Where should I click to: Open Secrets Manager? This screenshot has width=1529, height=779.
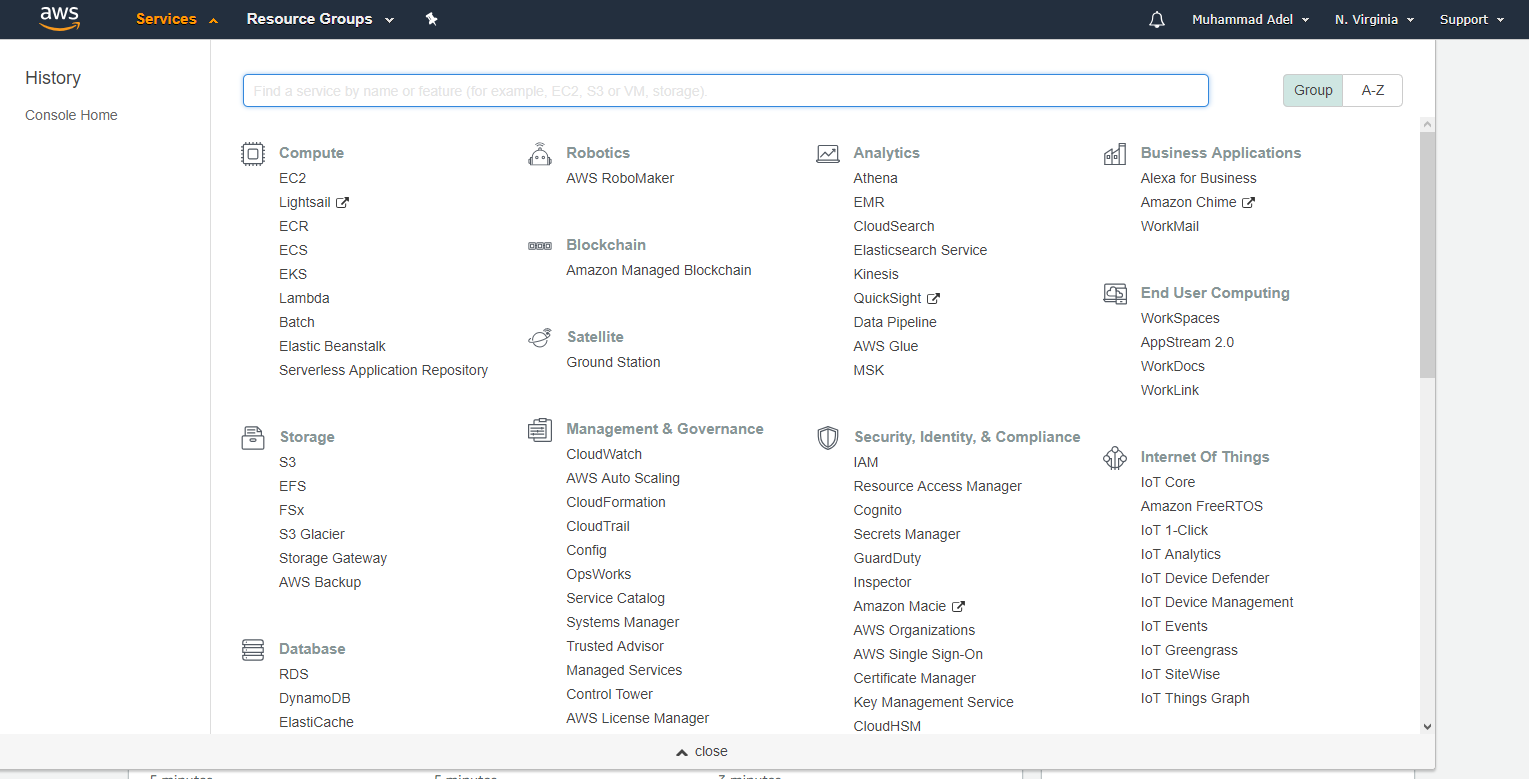coord(907,534)
